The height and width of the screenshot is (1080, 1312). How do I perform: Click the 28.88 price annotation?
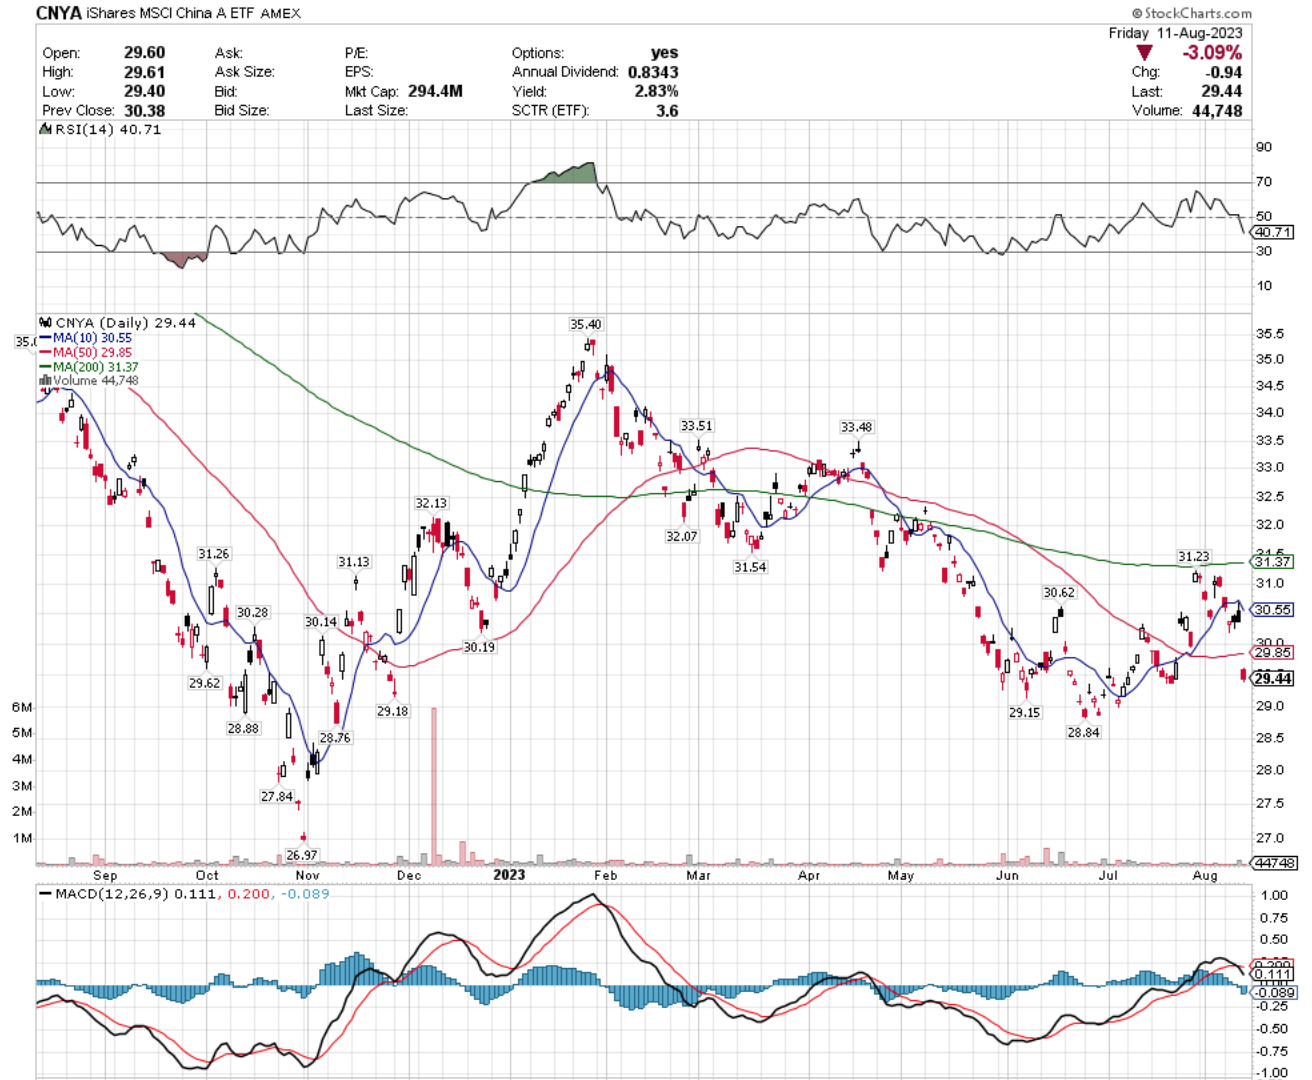pos(243,728)
